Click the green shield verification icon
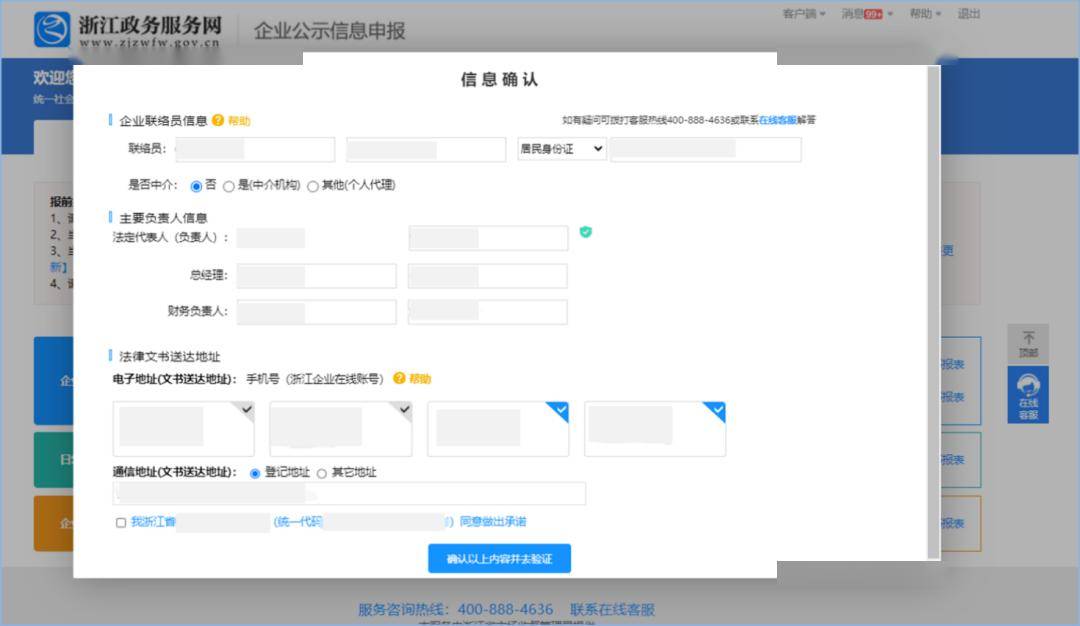1080x626 pixels. coord(585,232)
